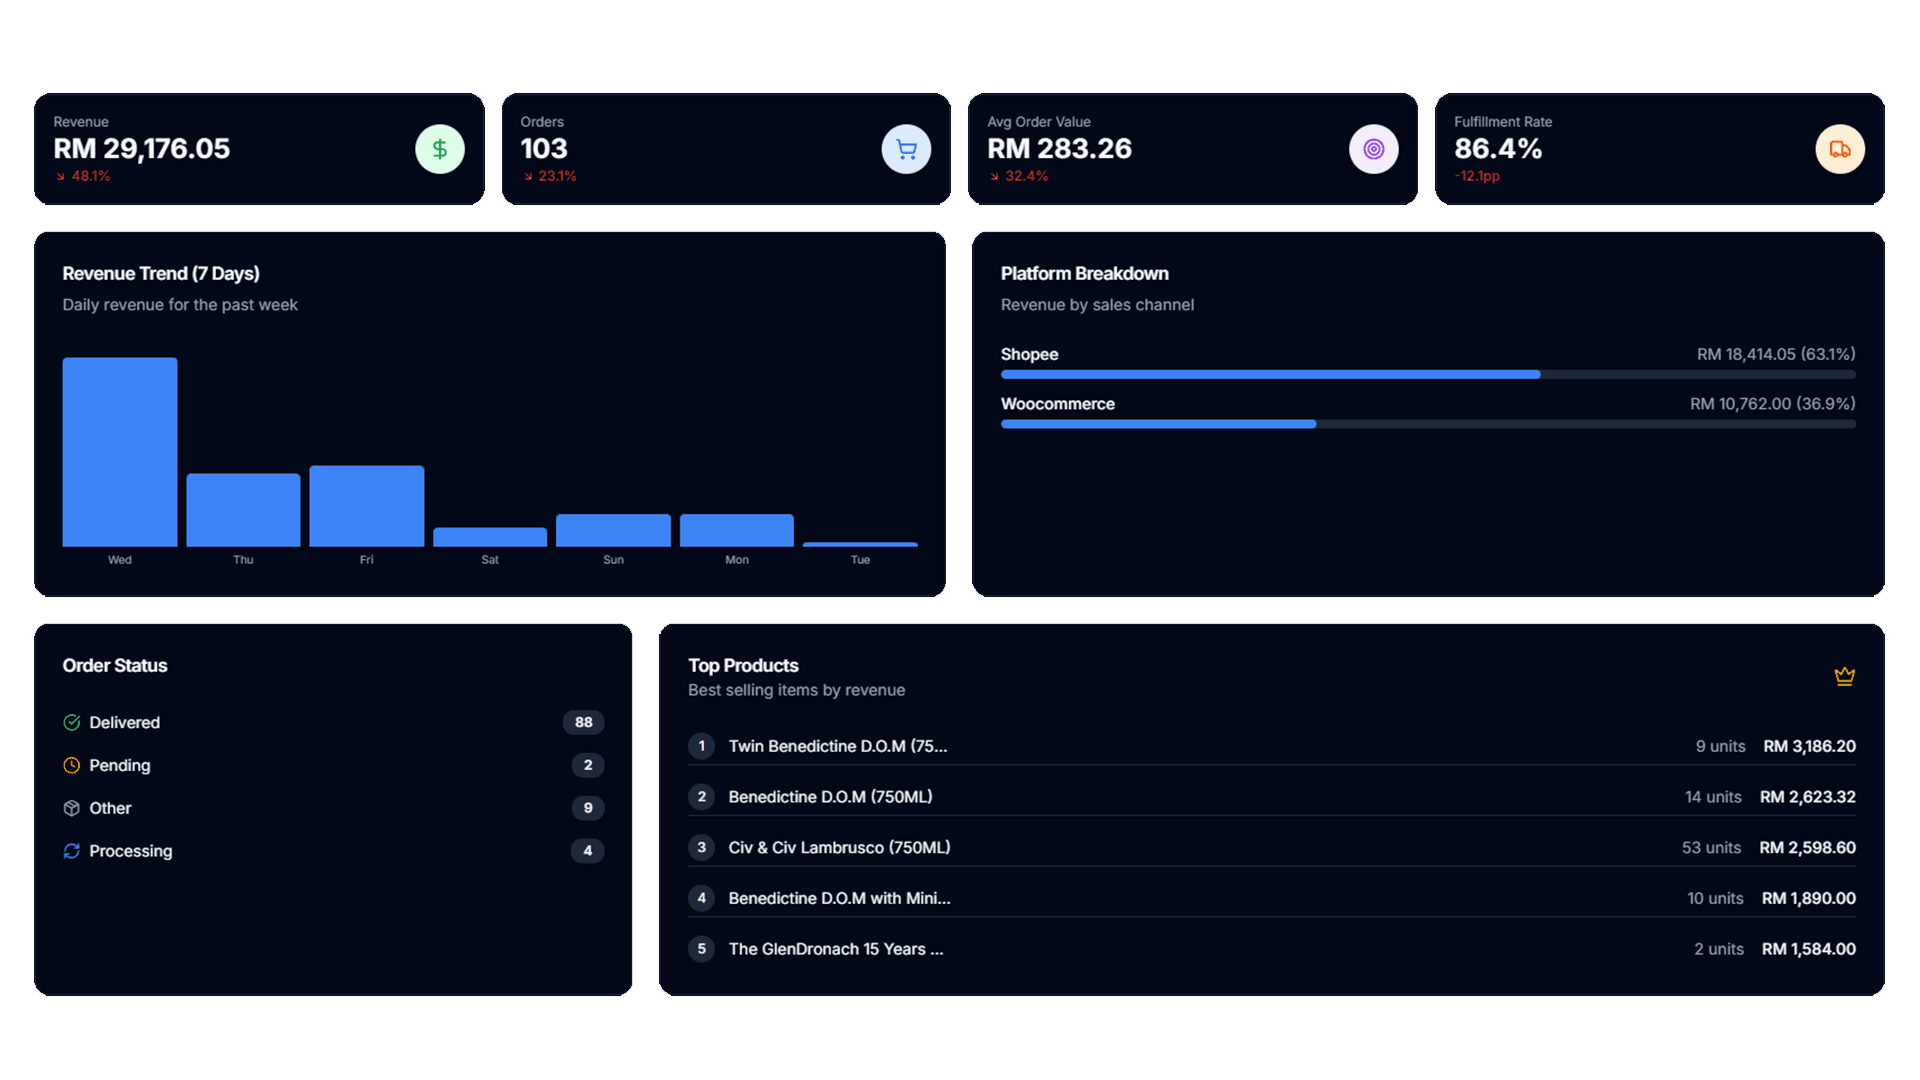Screen dimensions: 1920x1080
Task: Click the Sat bar in revenue chart
Action: pos(490,537)
